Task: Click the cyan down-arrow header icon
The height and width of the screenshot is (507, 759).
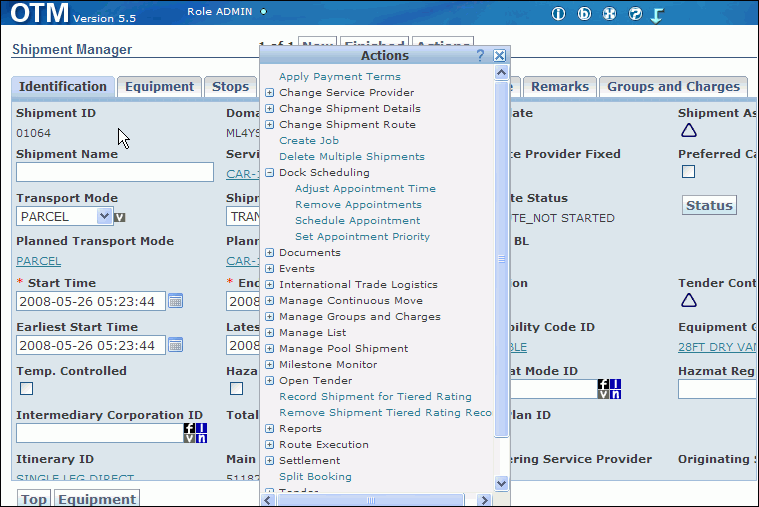Action: coord(657,15)
